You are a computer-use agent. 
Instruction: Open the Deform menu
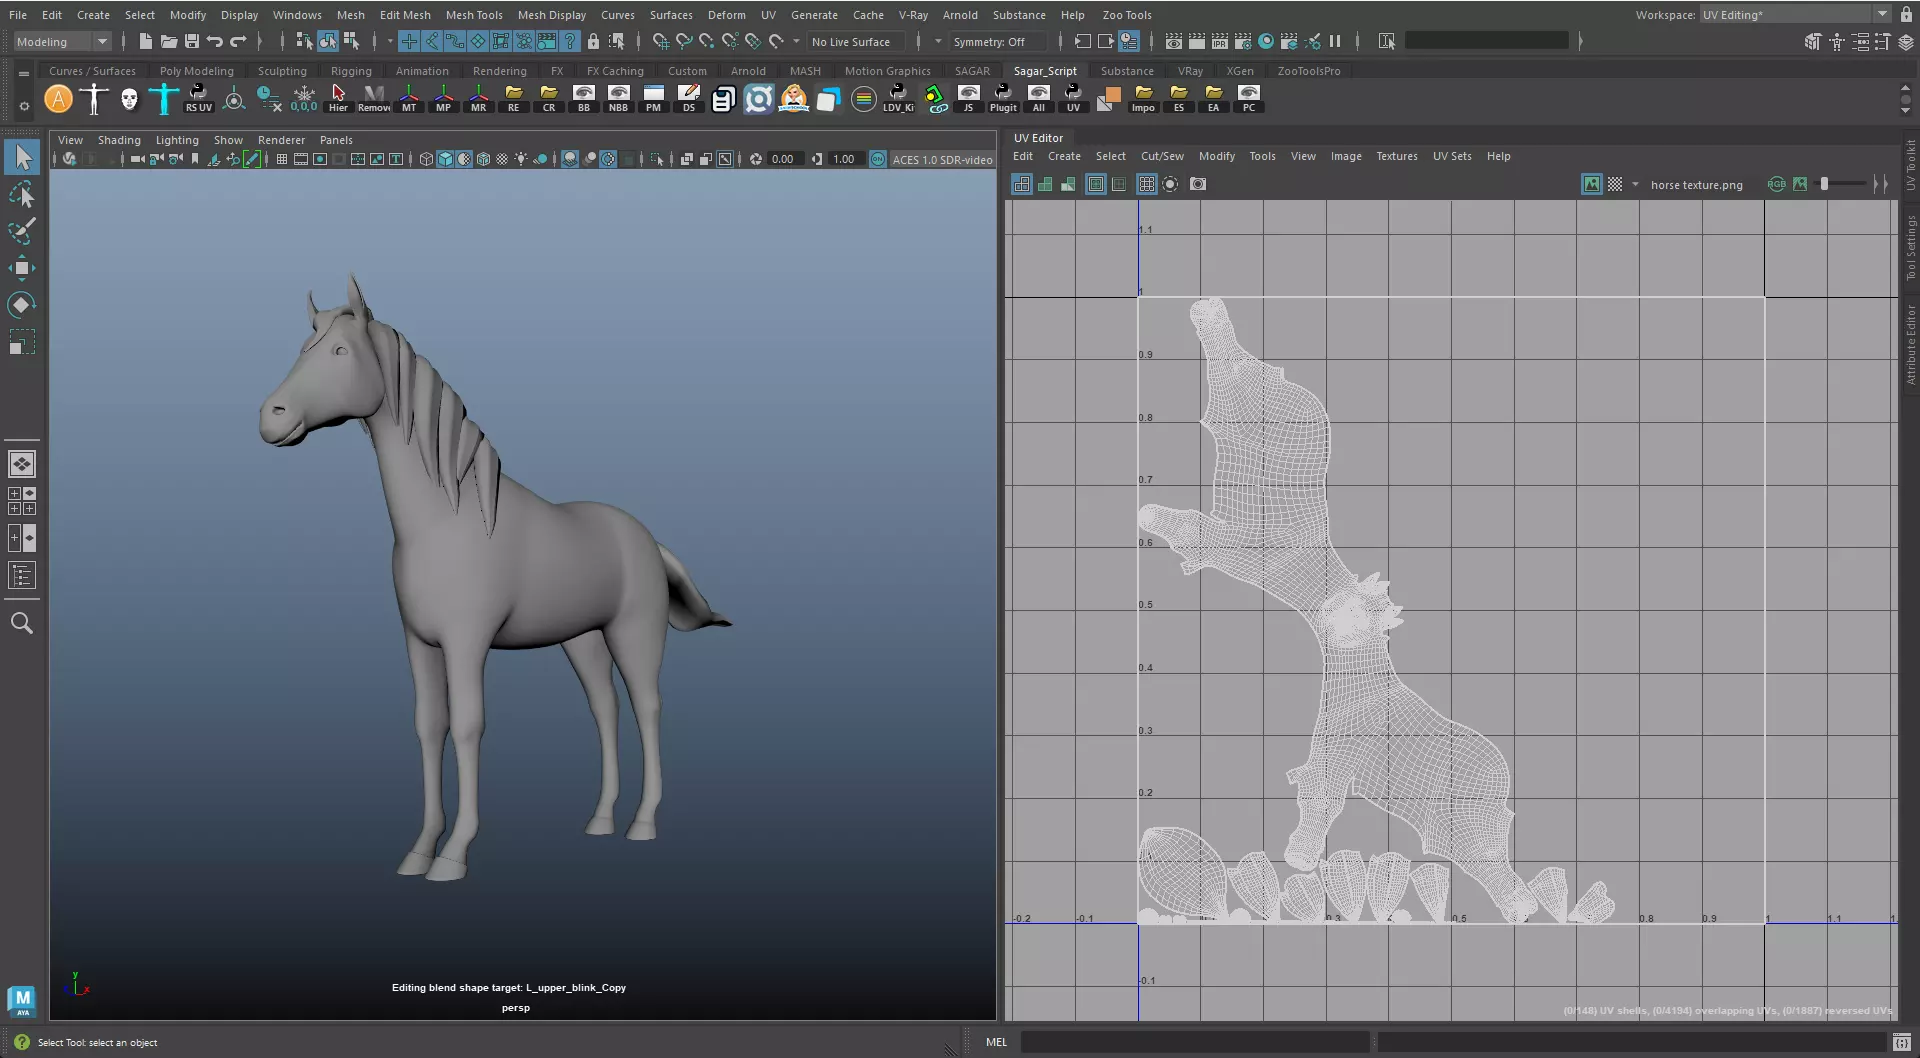pyautogui.click(x=726, y=15)
